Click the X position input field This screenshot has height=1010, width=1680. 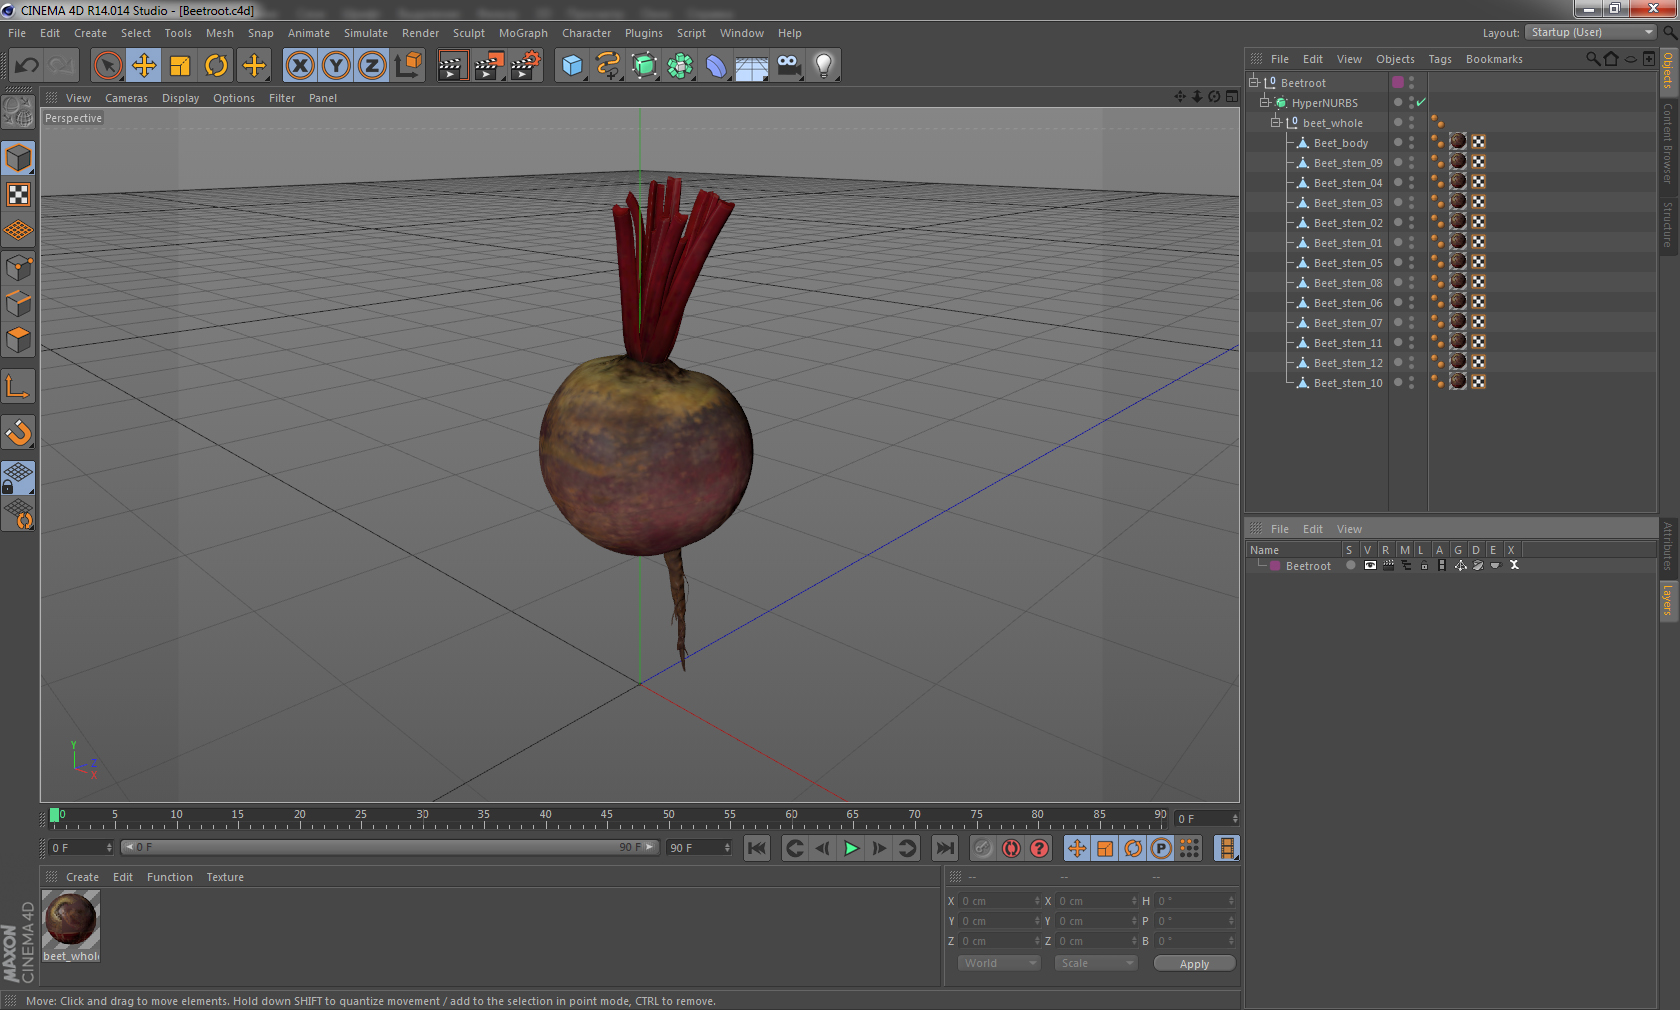(1000, 900)
